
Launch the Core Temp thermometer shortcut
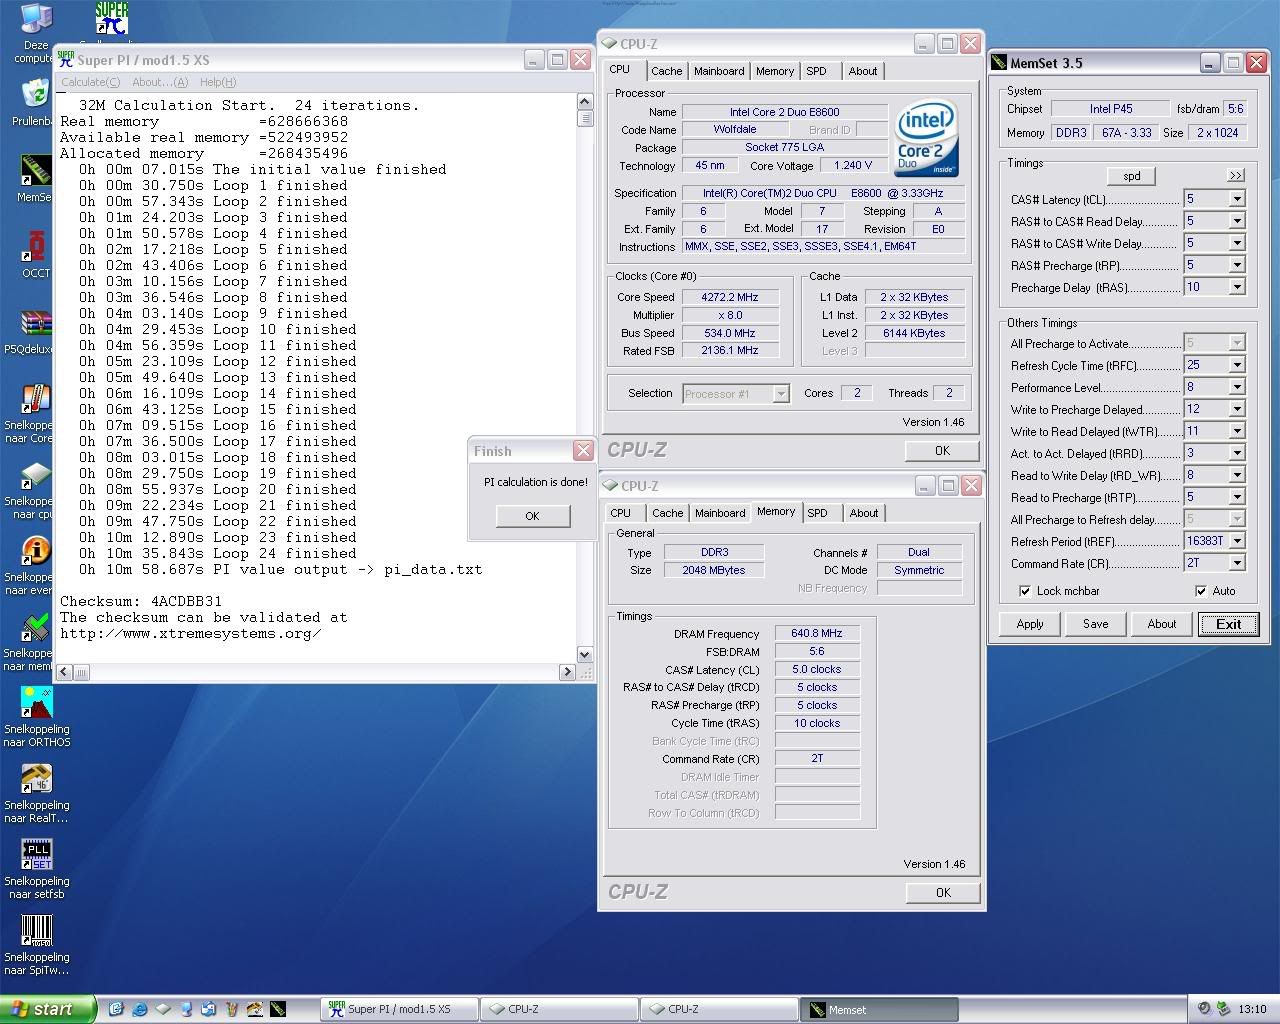pyautogui.click(x=36, y=399)
